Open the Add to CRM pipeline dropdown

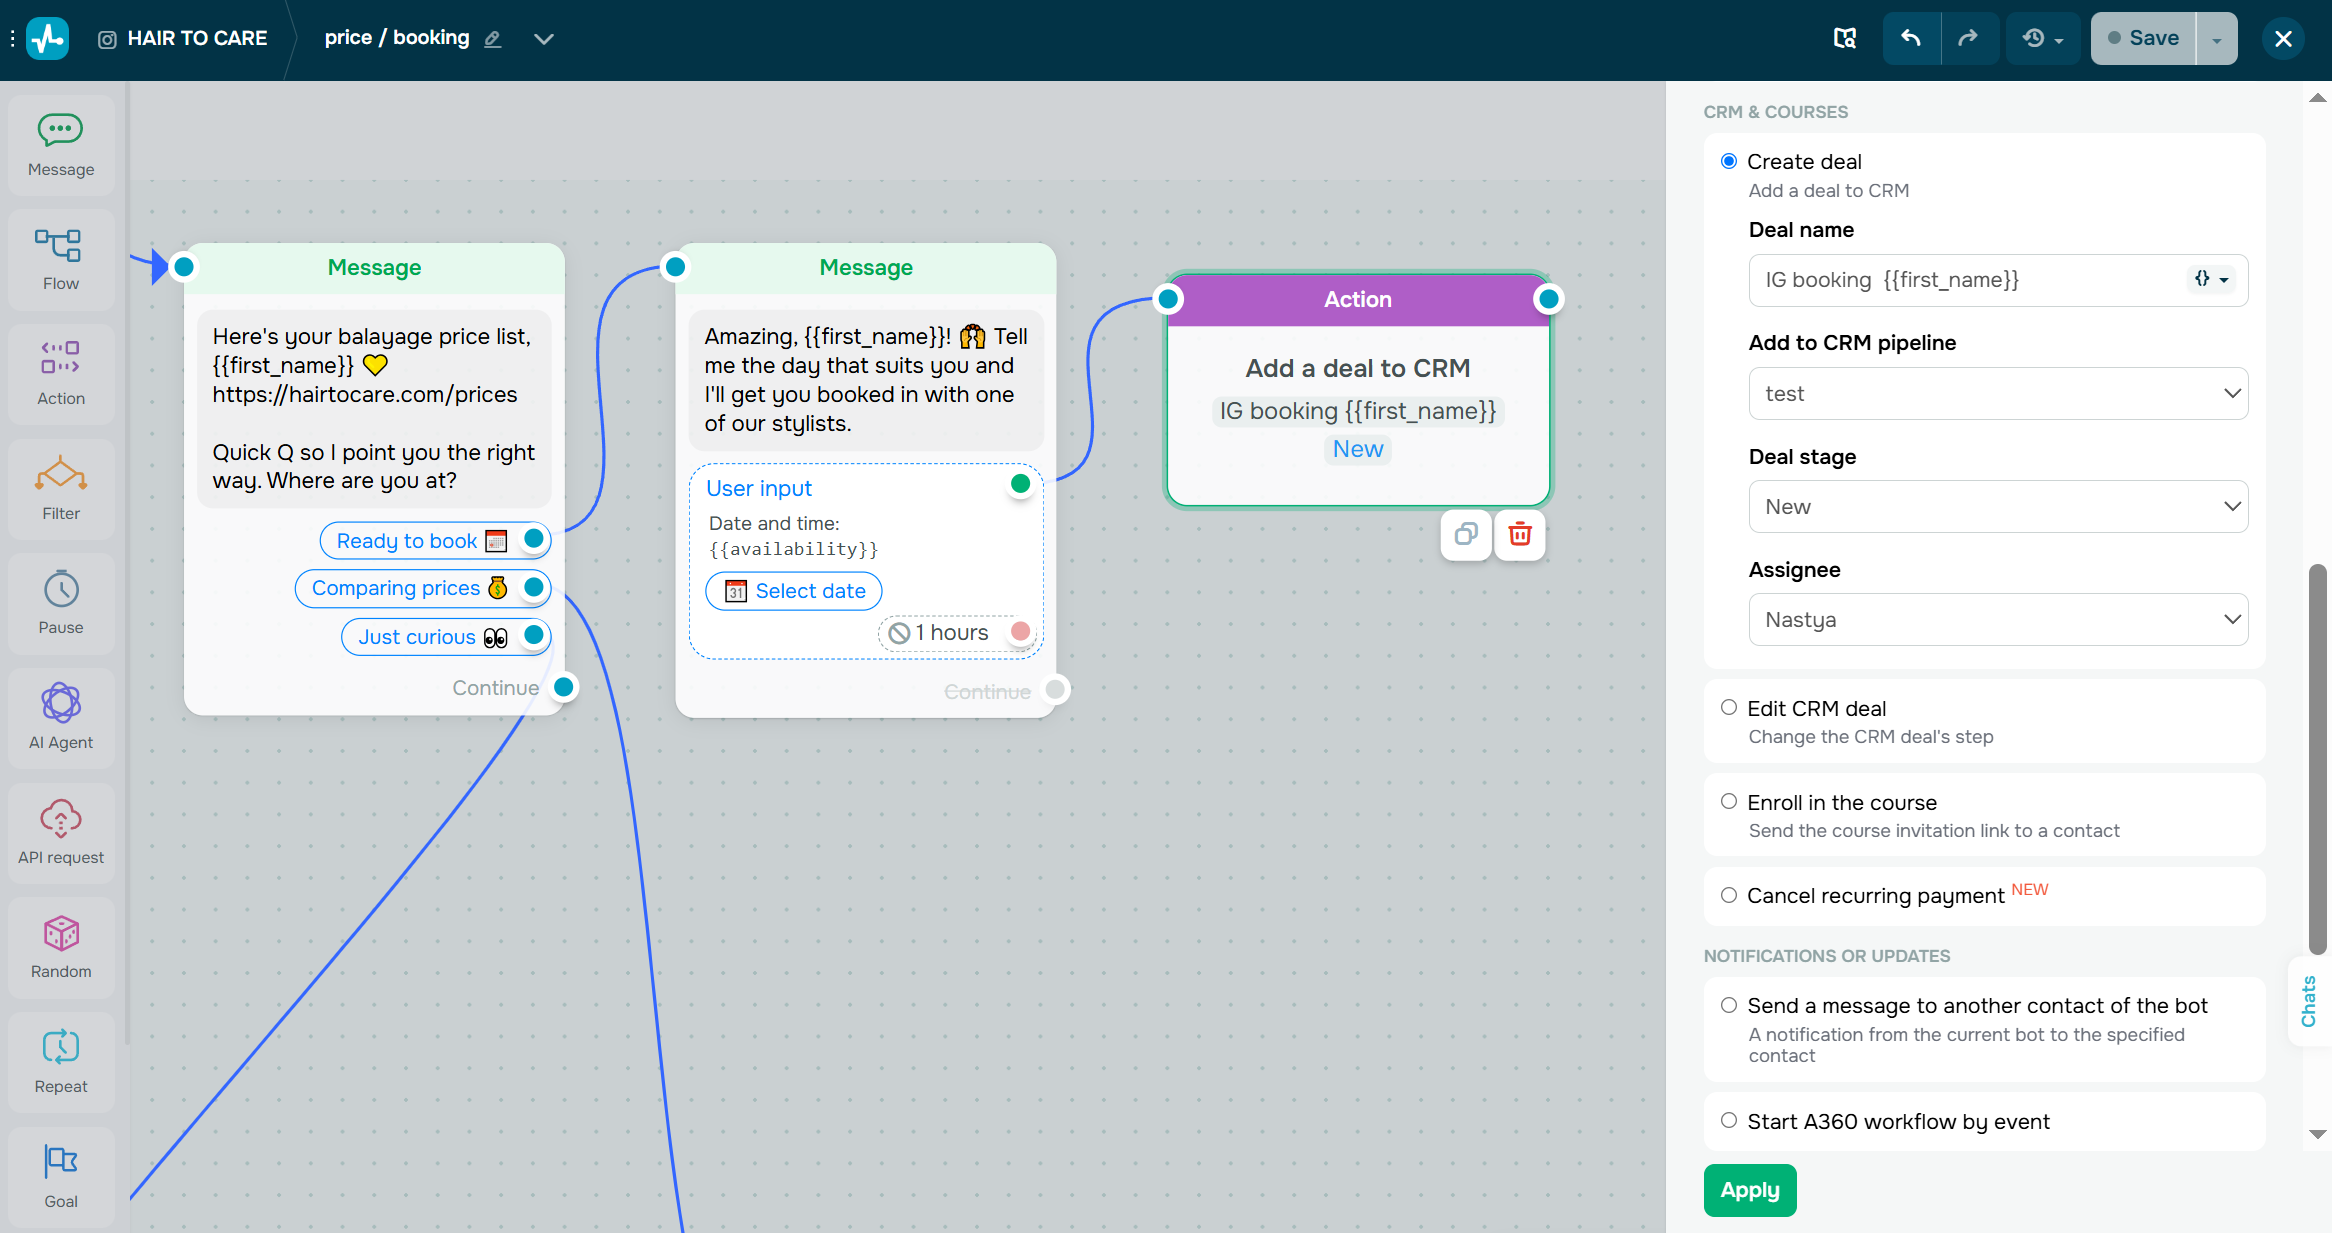pos(1998,394)
